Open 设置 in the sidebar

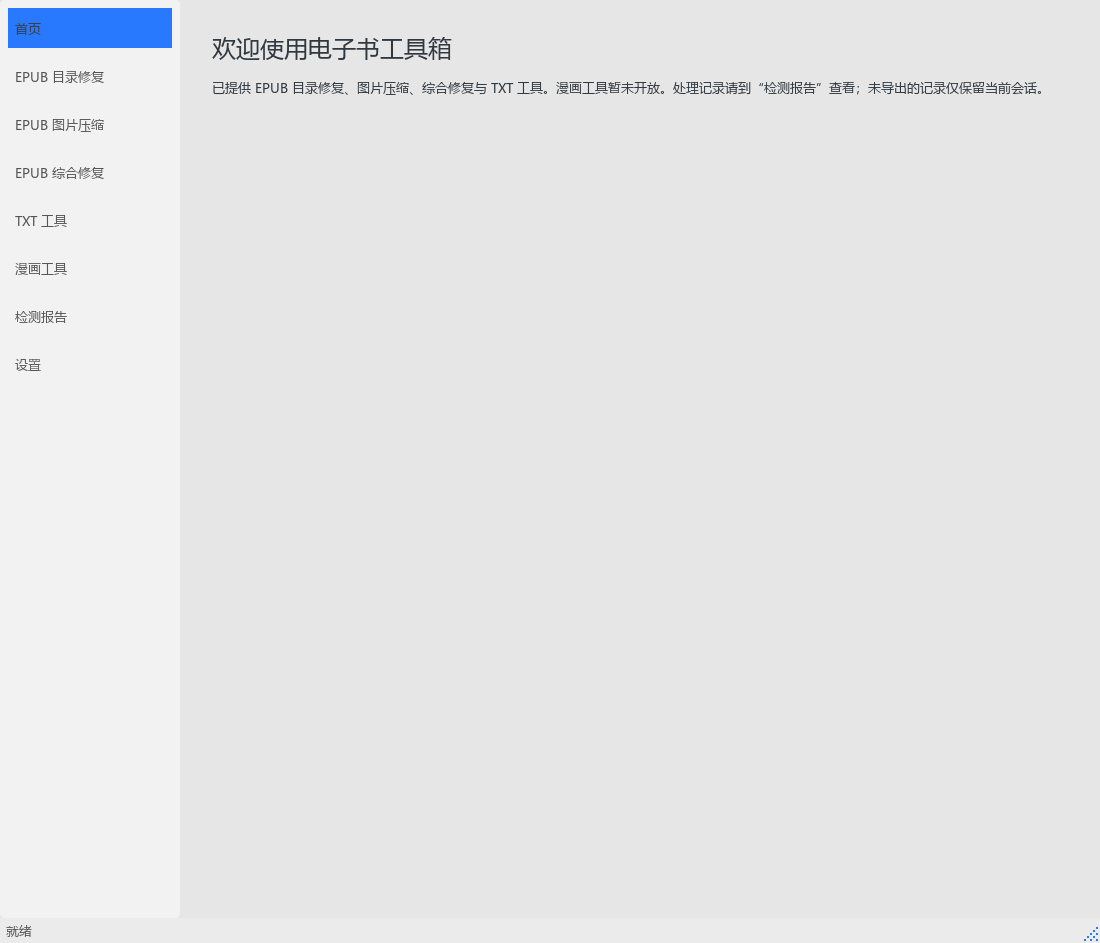tap(90, 365)
